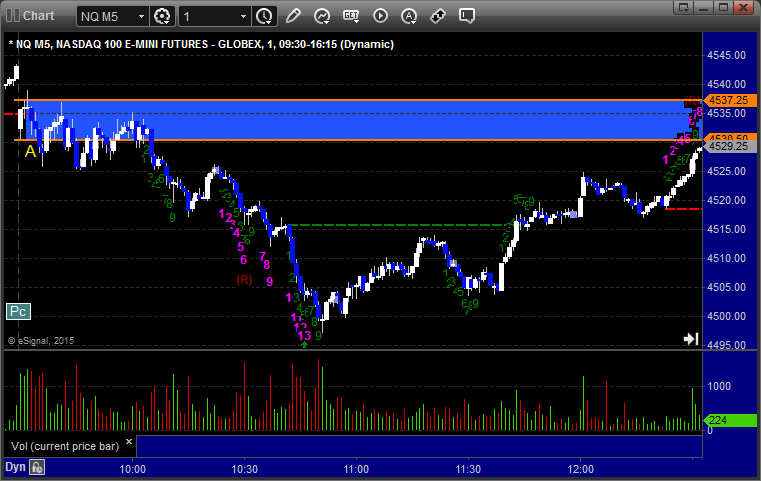Viewport: 761px width, 481px height.
Task: Click the 10:00 time axis label
Action: 132,469
